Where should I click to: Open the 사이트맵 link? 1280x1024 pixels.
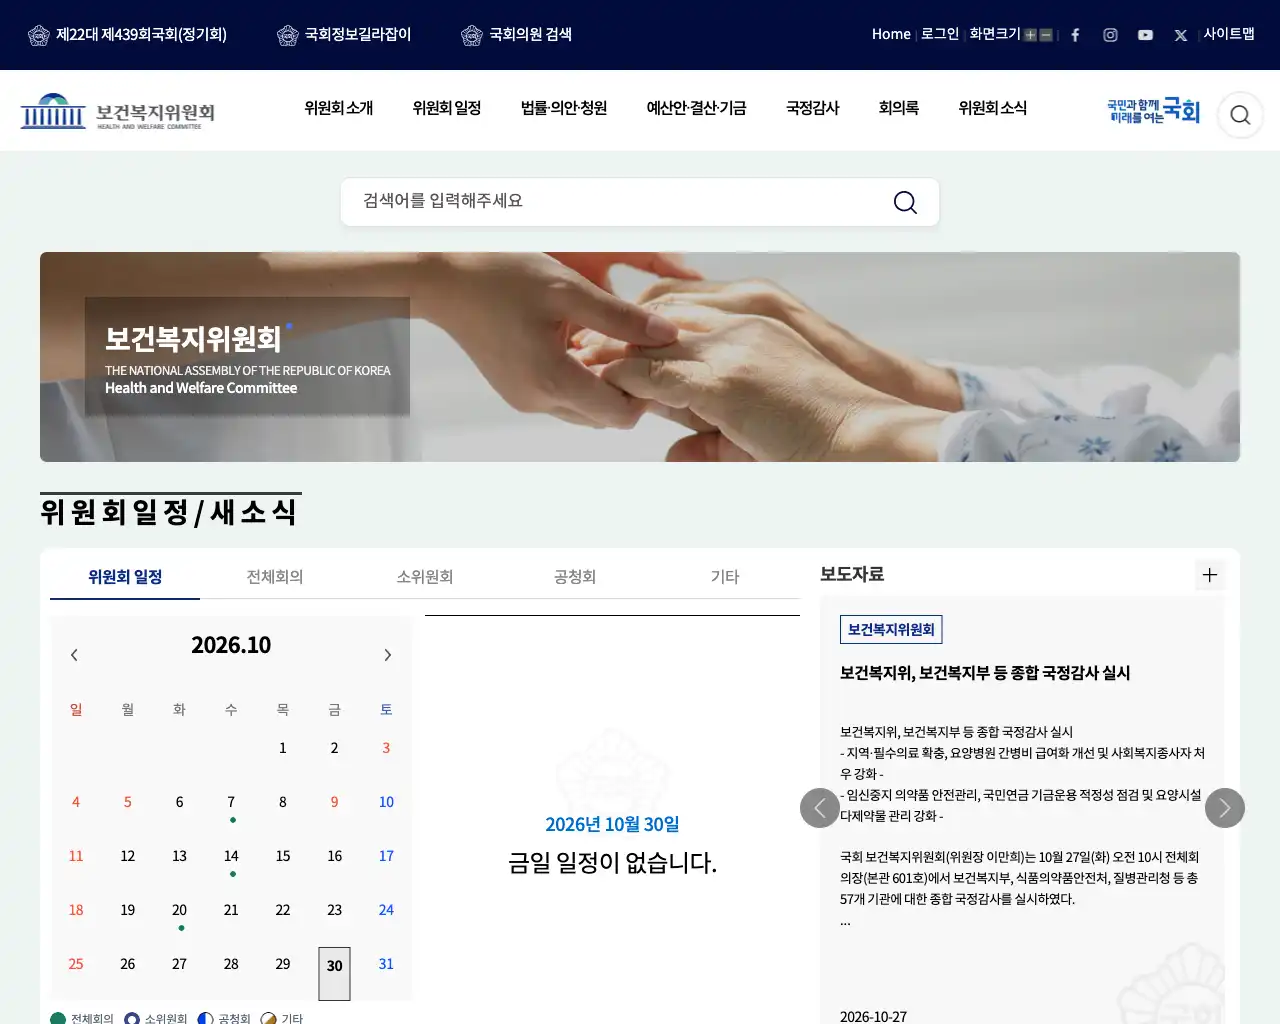click(x=1229, y=35)
